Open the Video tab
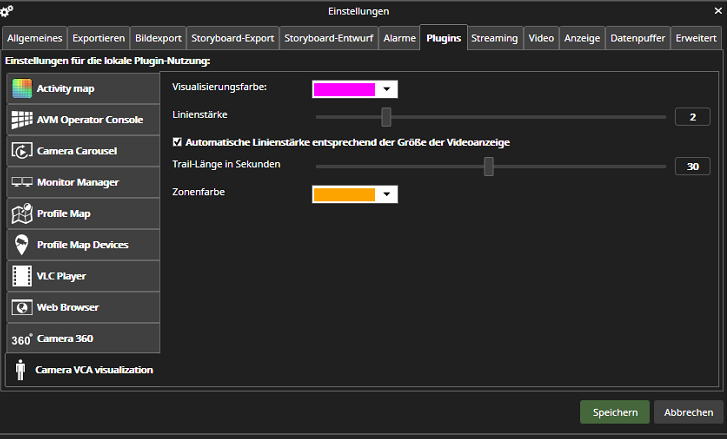727x439 pixels. (541, 38)
